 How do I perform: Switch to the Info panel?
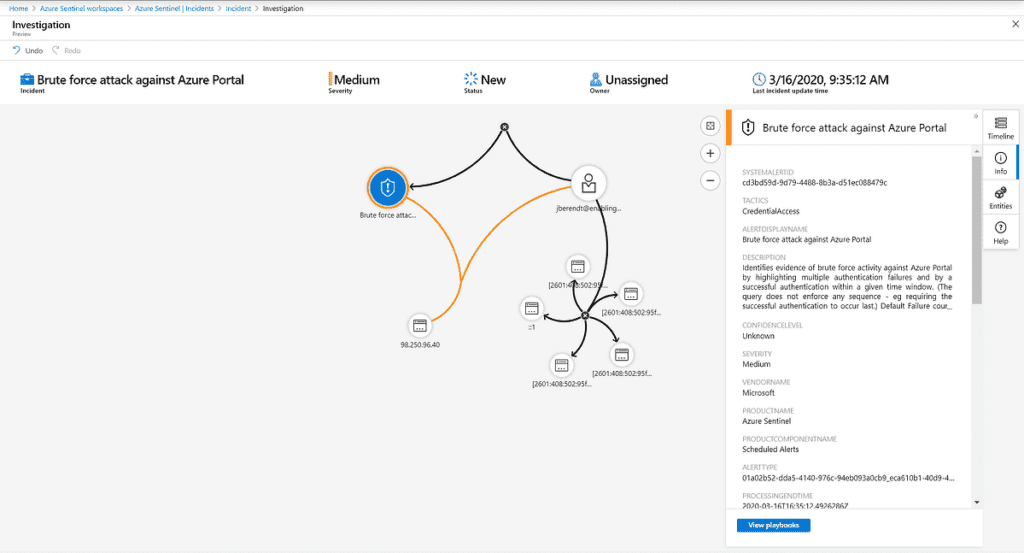[1000, 163]
